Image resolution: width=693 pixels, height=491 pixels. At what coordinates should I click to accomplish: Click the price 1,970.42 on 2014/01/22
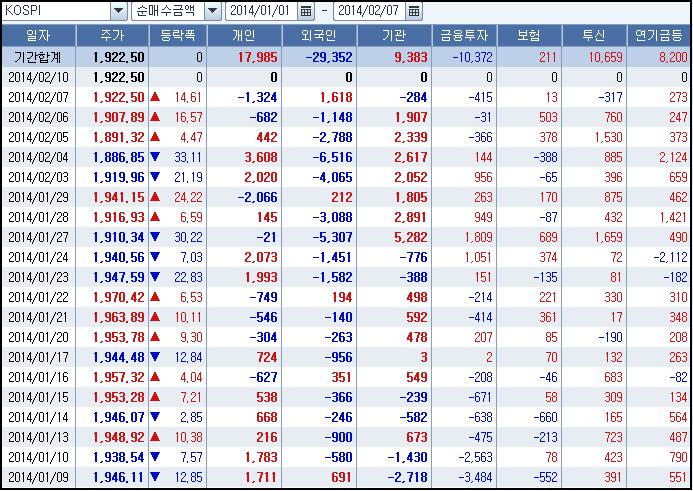118,297
